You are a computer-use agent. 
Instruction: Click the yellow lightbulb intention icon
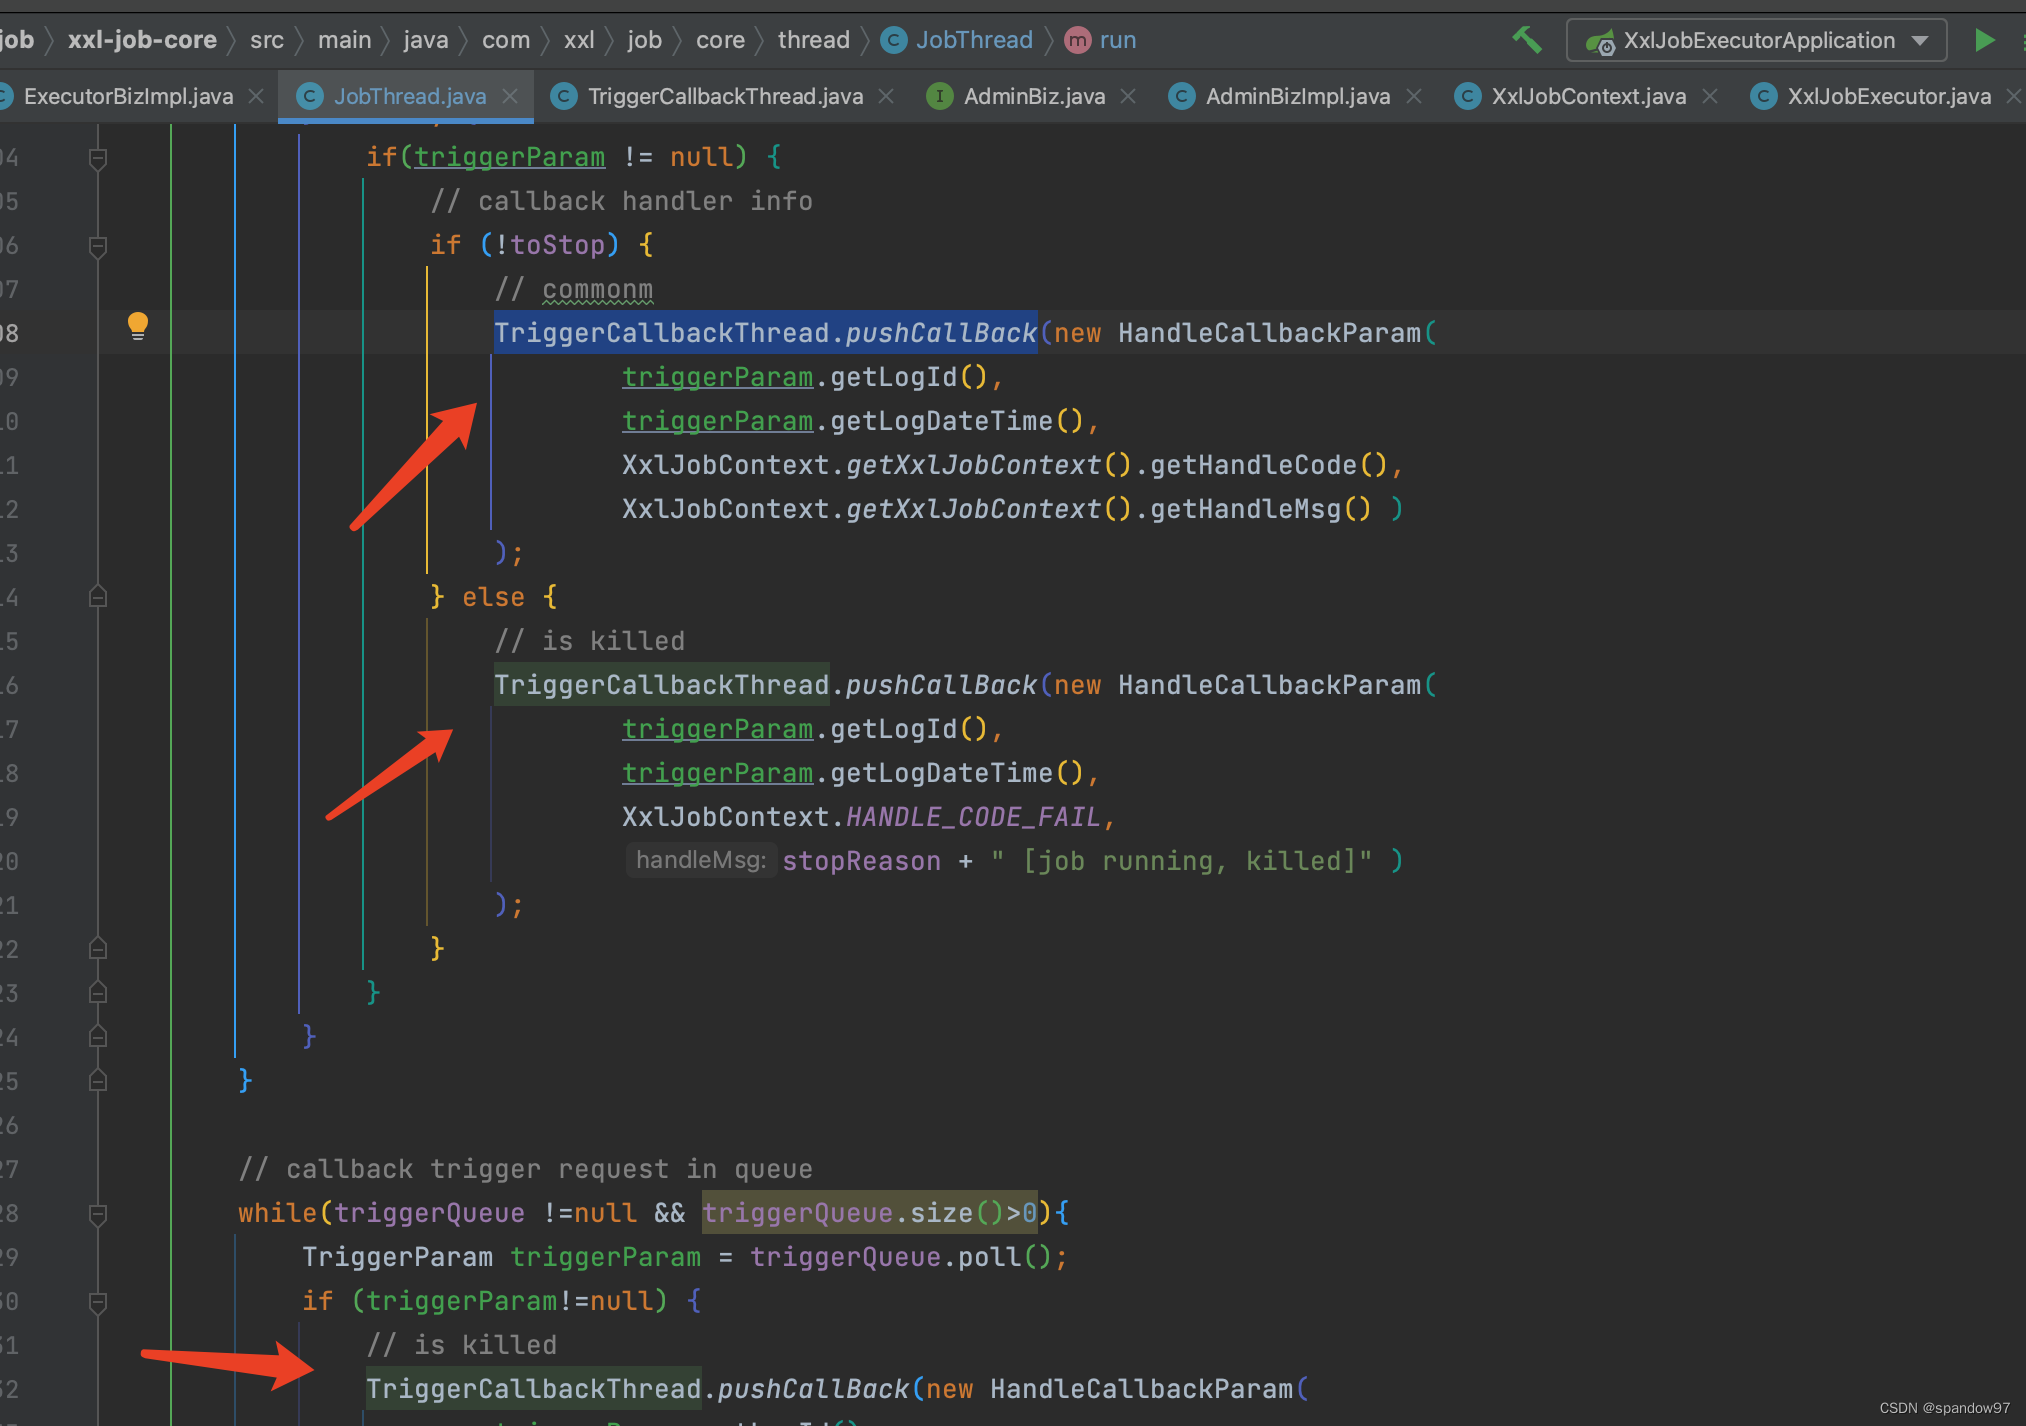[138, 325]
